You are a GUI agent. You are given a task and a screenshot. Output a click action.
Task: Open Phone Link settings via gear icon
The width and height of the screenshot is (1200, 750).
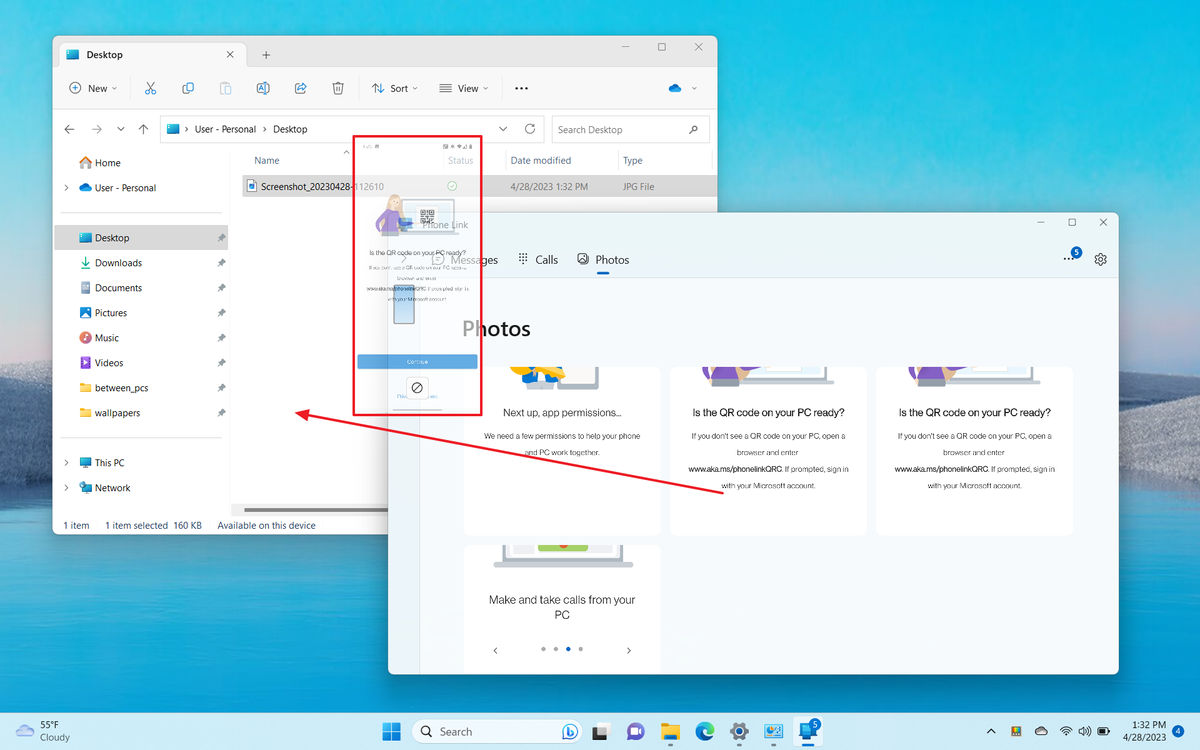point(1100,259)
